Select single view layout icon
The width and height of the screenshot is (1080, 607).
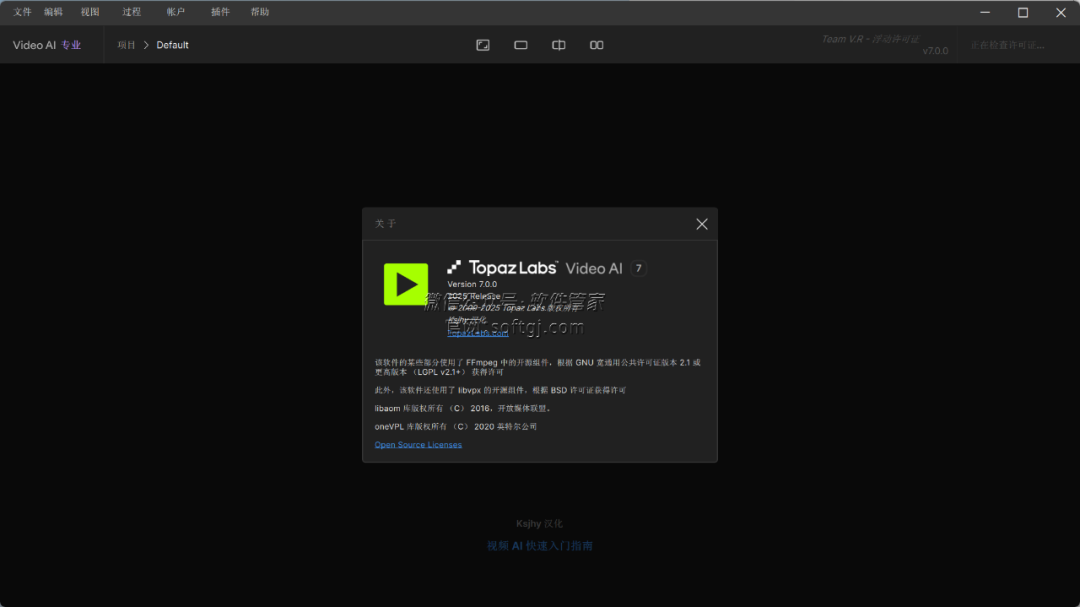pyautogui.click(x=521, y=45)
